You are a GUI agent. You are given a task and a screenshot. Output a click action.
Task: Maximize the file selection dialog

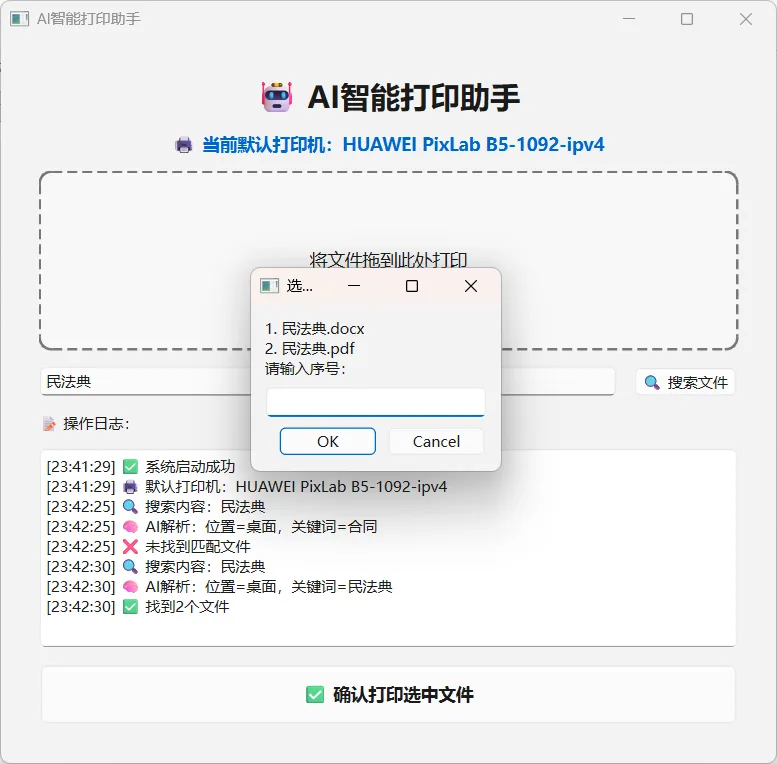click(412, 286)
